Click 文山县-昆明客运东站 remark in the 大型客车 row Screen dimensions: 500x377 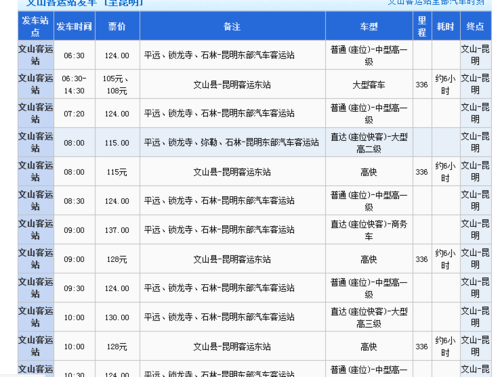tap(232, 85)
